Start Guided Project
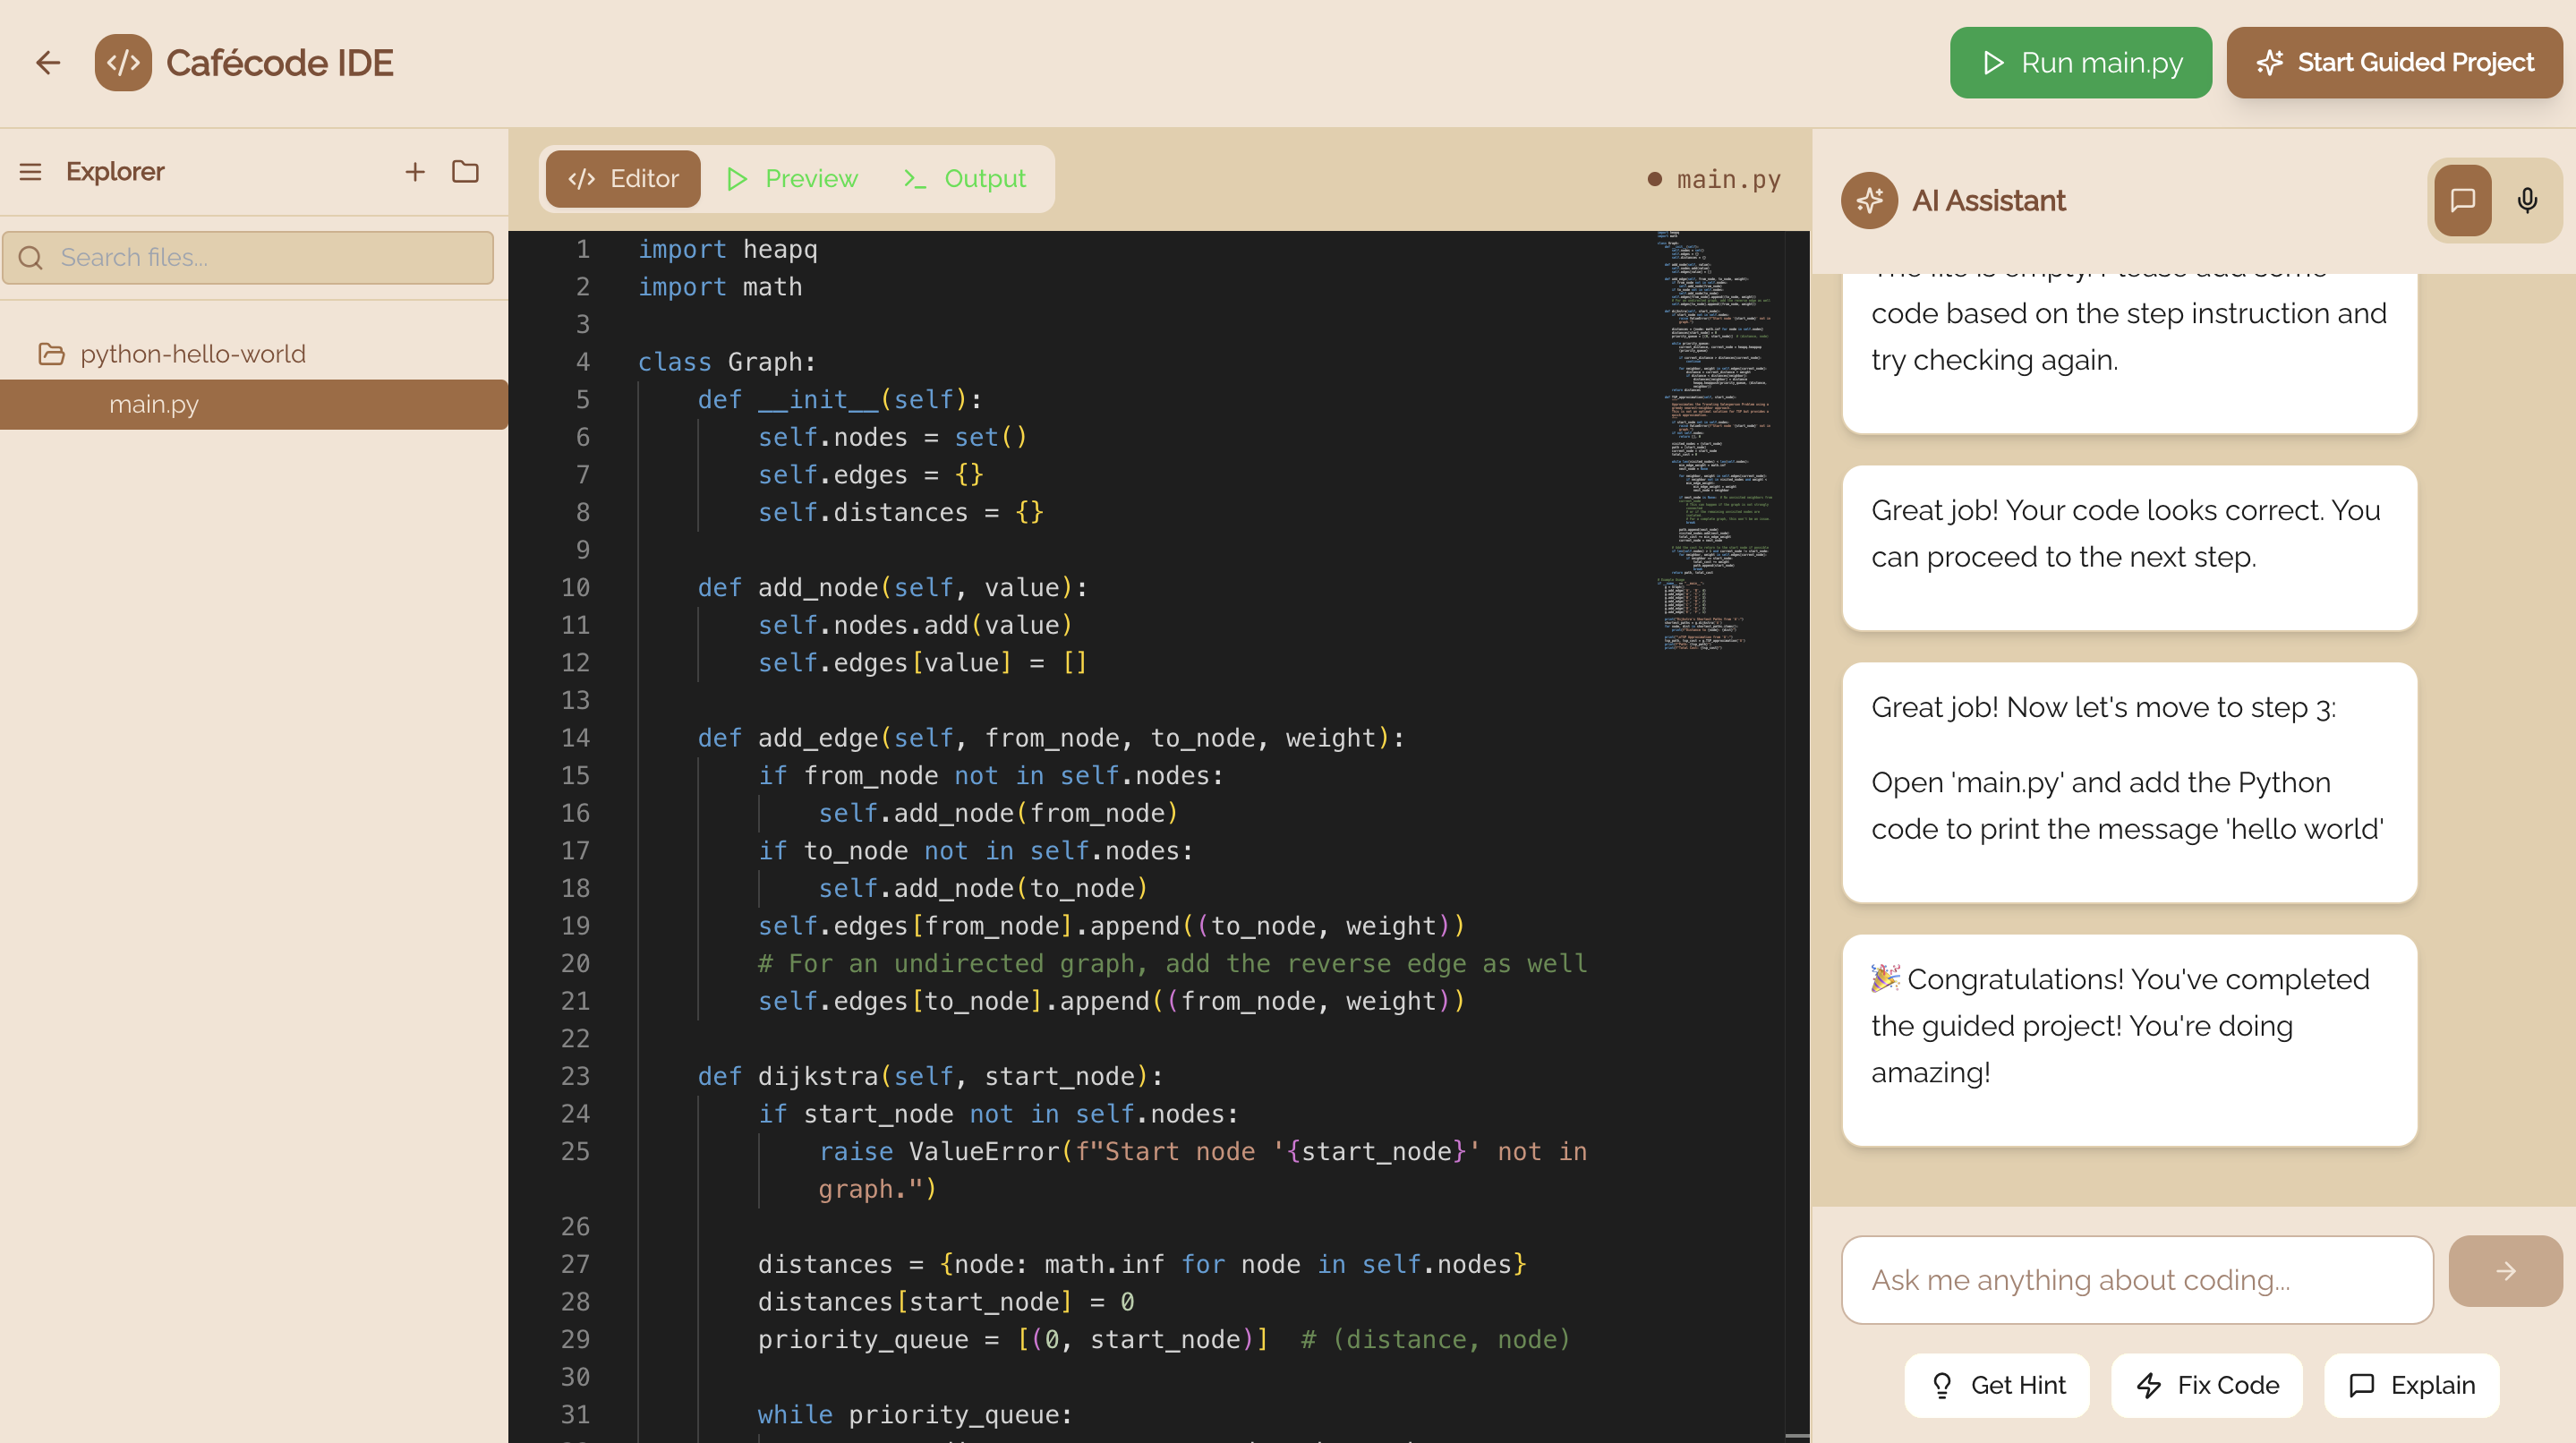Screen dimensions: 2576x1443 (x=2394, y=63)
